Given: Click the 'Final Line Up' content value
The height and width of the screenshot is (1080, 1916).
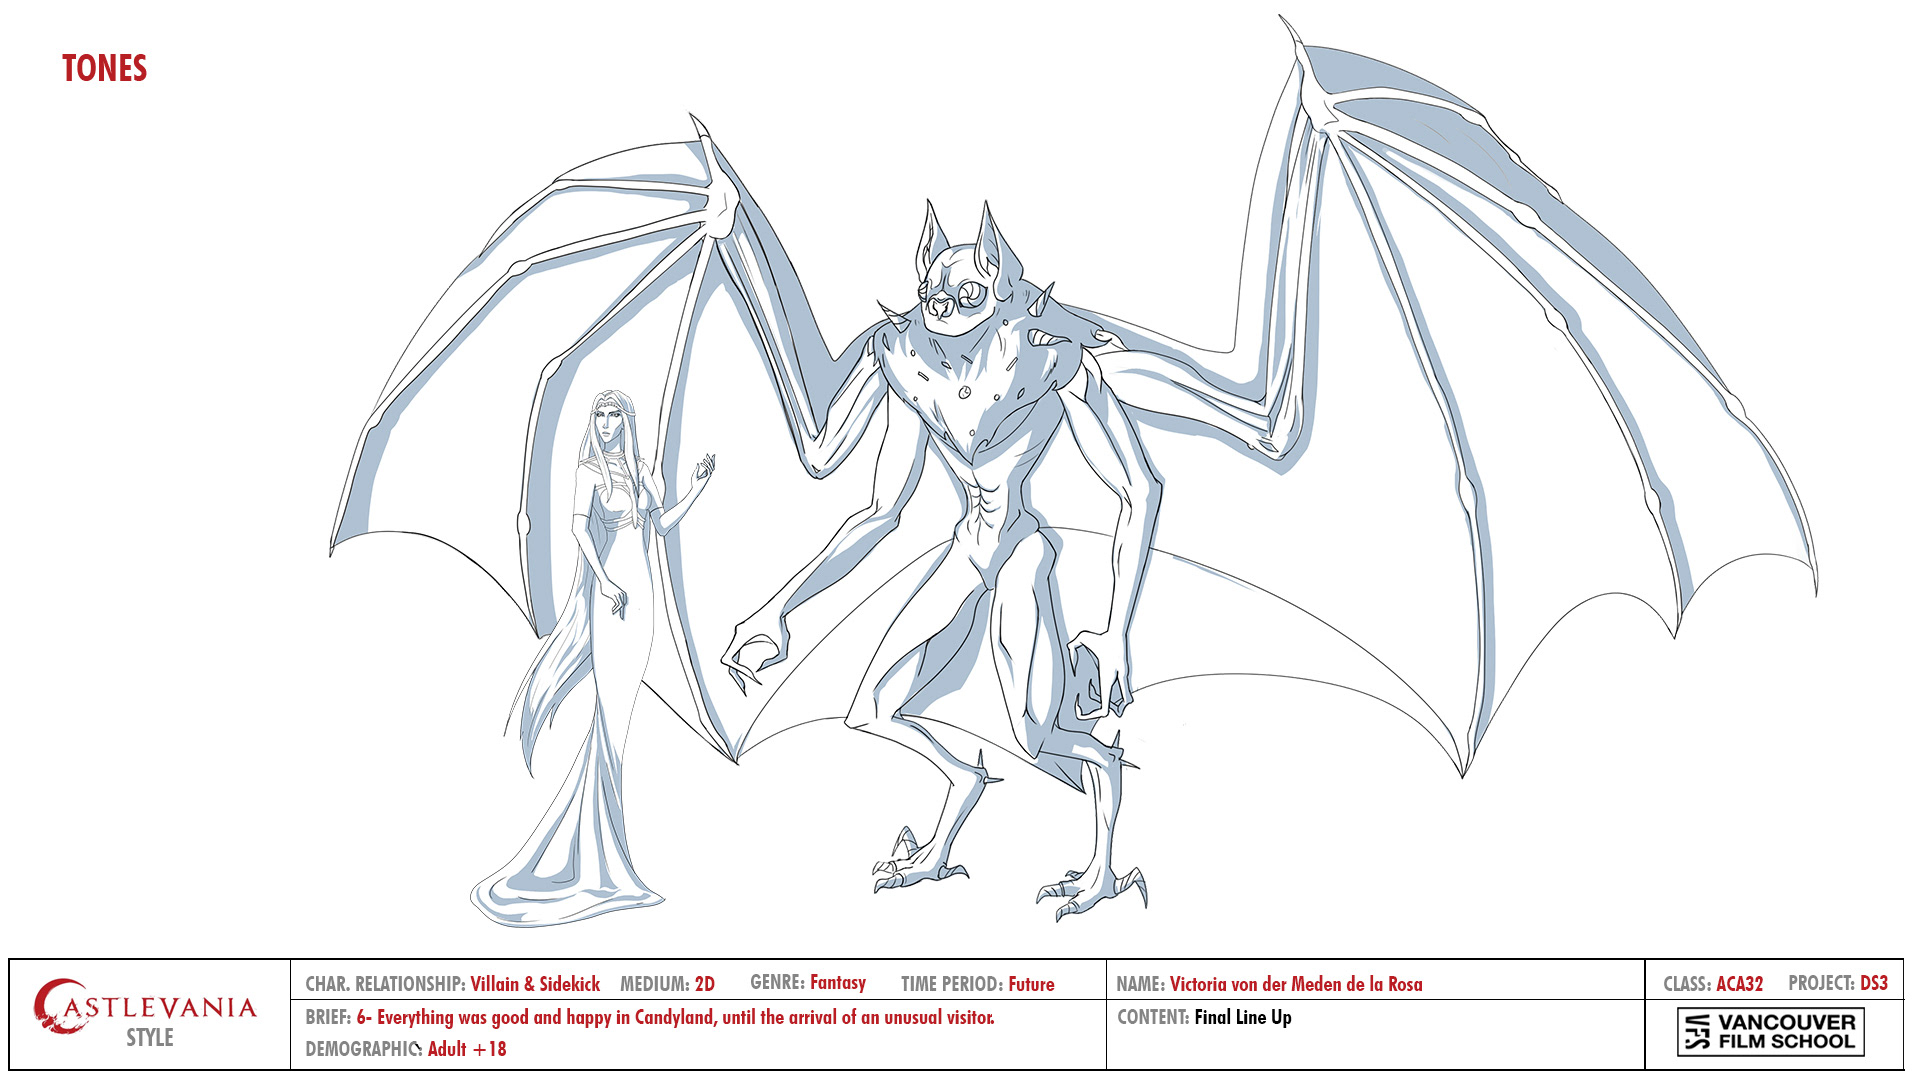Looking at the screenshot, I should [x=1243, y=1017].
